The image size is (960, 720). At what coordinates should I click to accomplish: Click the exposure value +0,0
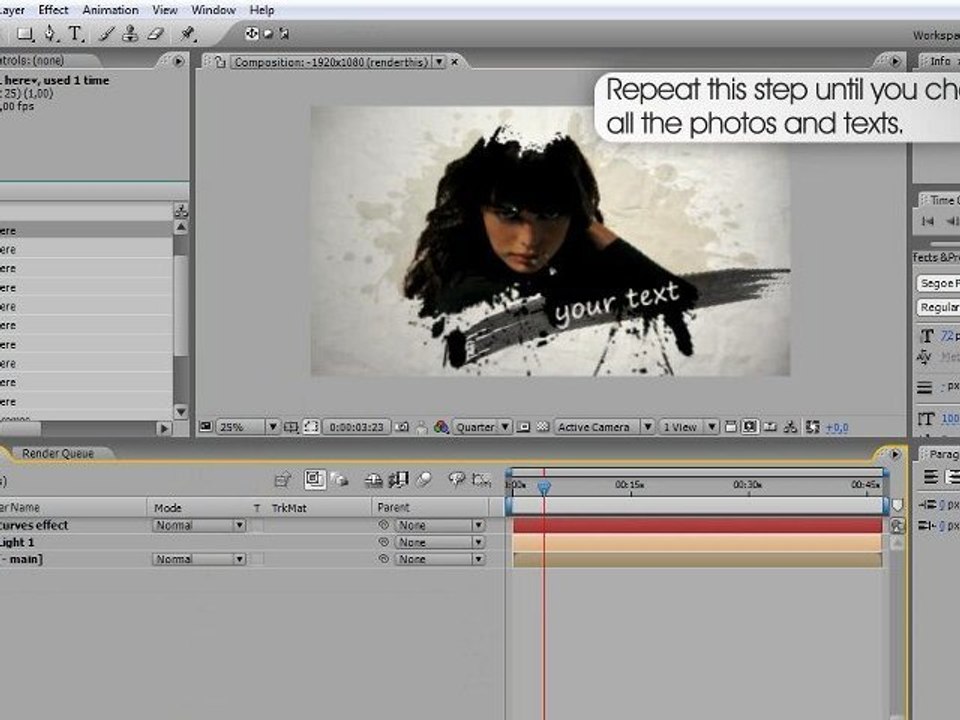click(837, 428)
